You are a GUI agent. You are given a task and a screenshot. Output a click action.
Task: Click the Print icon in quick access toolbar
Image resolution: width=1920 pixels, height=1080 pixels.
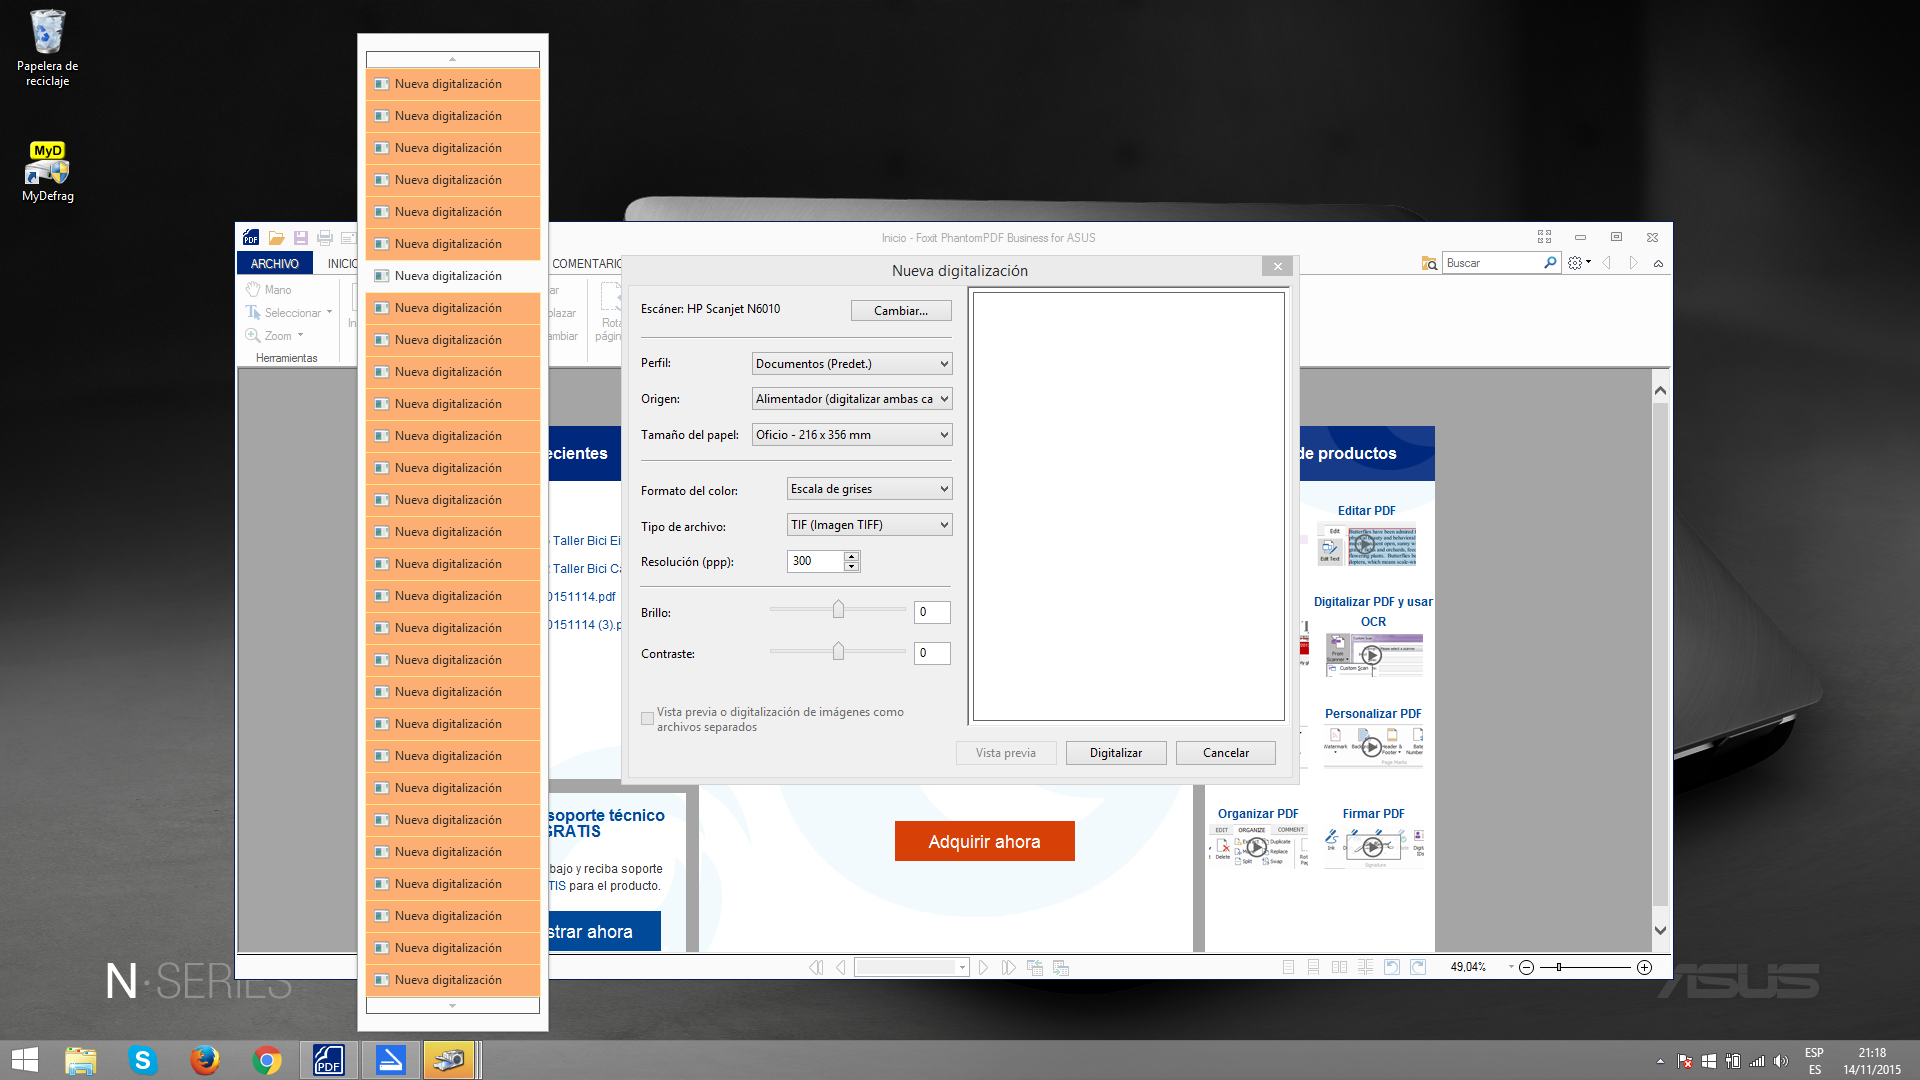pos(324,238)
